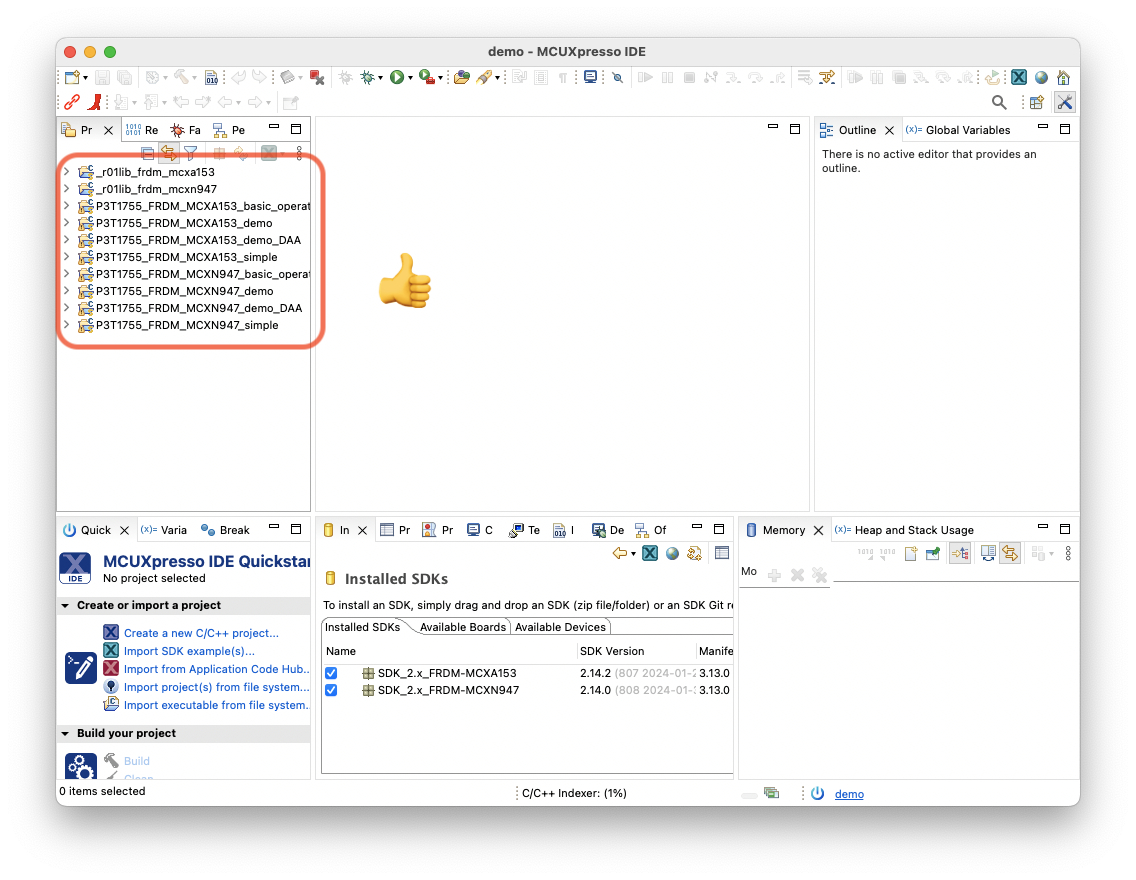Switch to the Available Boards tab
This screenshot has width=1136, height=880.
[x=462, y=627]
